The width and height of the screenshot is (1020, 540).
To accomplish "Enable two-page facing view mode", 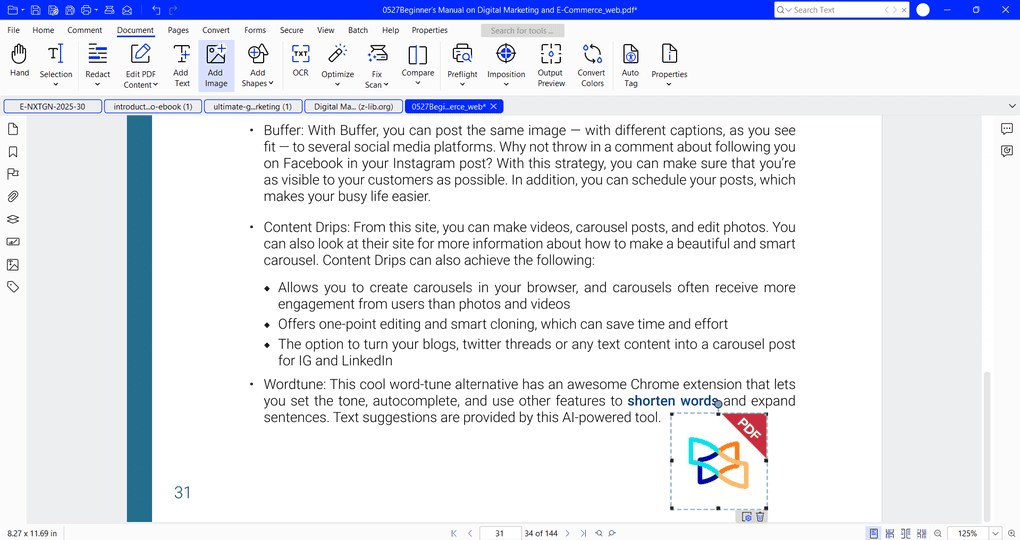I will coord(906,533).
